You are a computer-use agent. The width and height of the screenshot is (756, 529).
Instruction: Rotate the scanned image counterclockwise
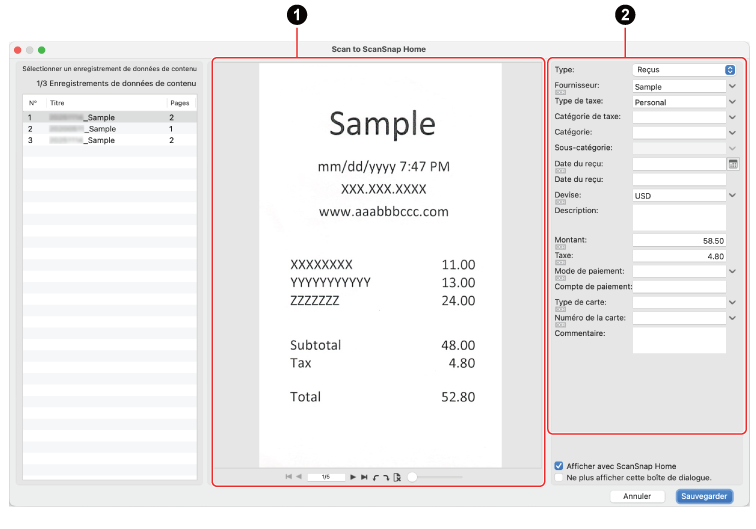tap(376, 478)
